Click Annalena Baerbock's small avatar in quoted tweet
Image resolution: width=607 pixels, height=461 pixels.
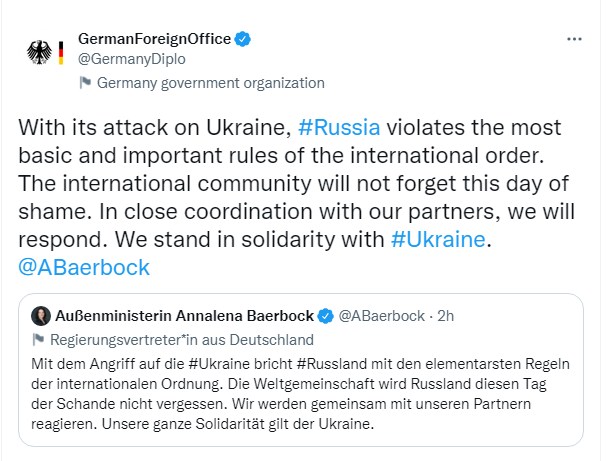click(x=39, y=316)
